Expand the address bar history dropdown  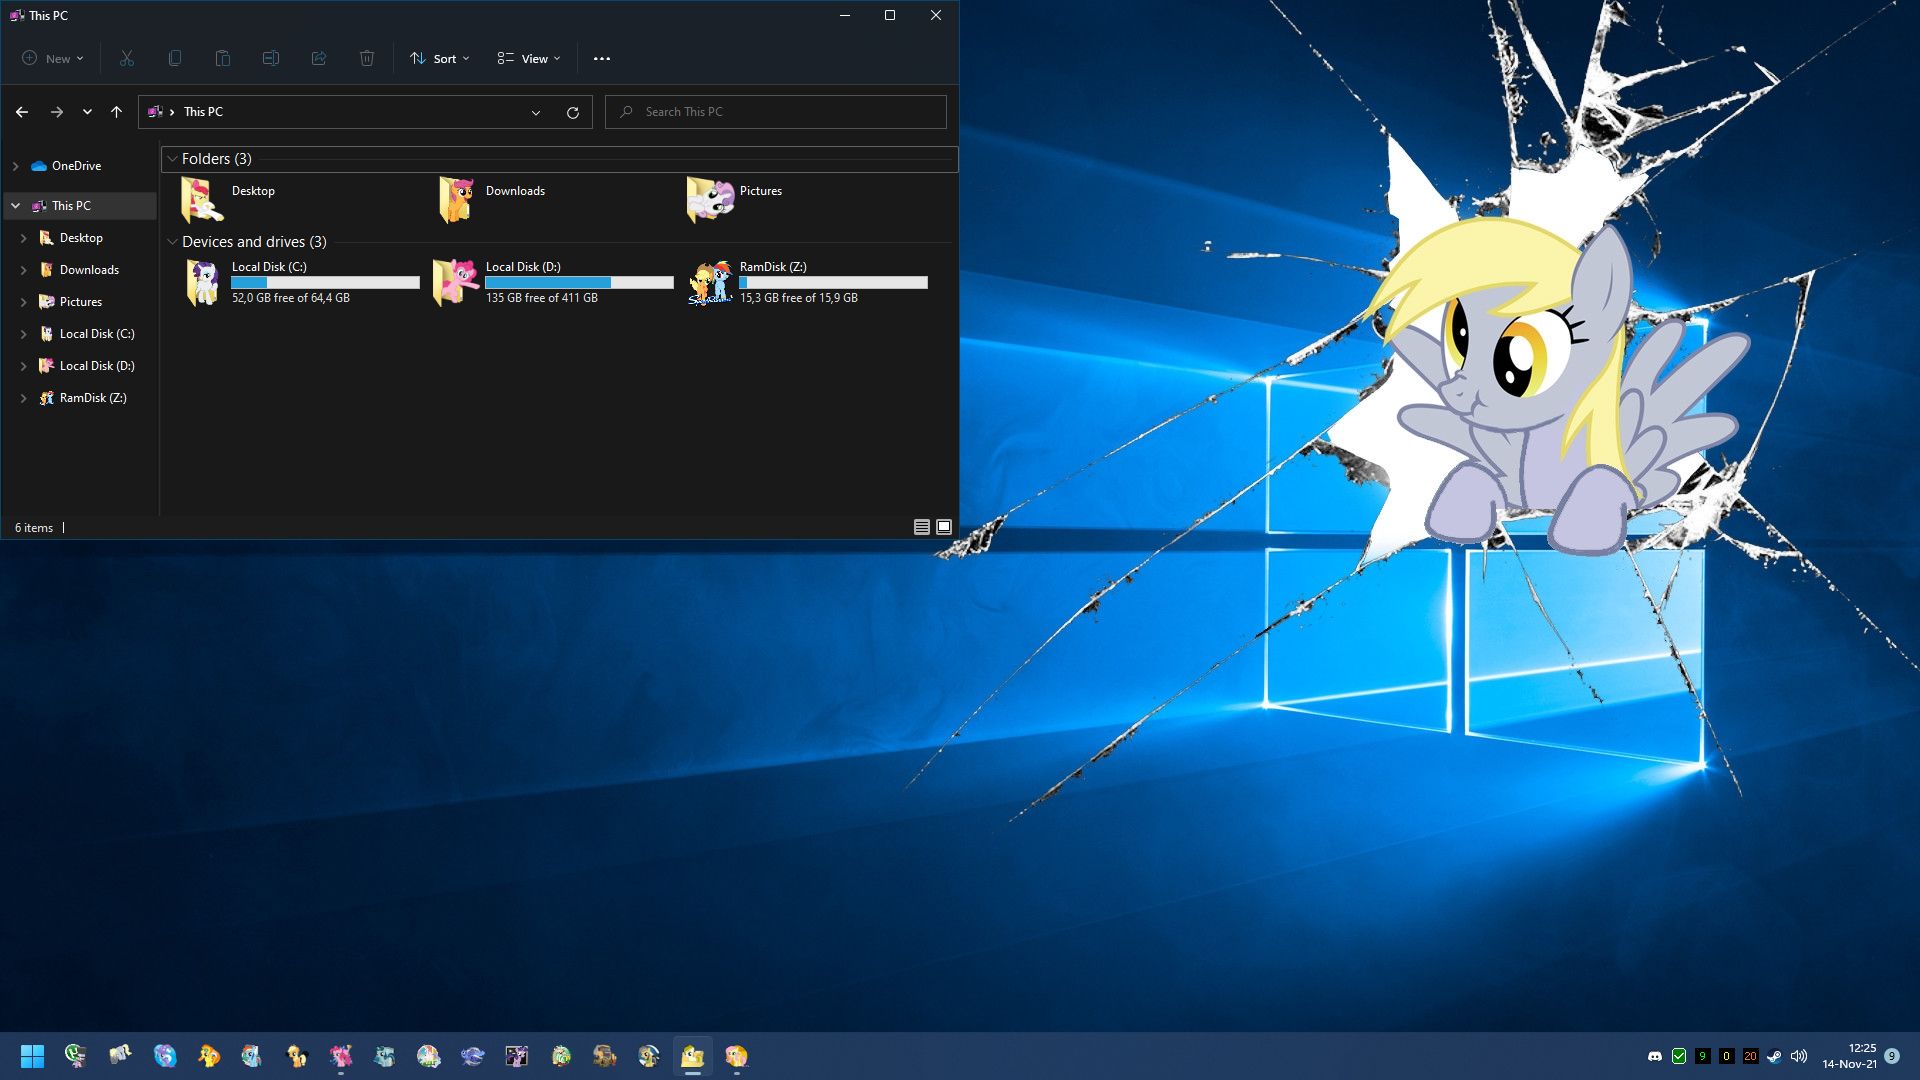536,112
